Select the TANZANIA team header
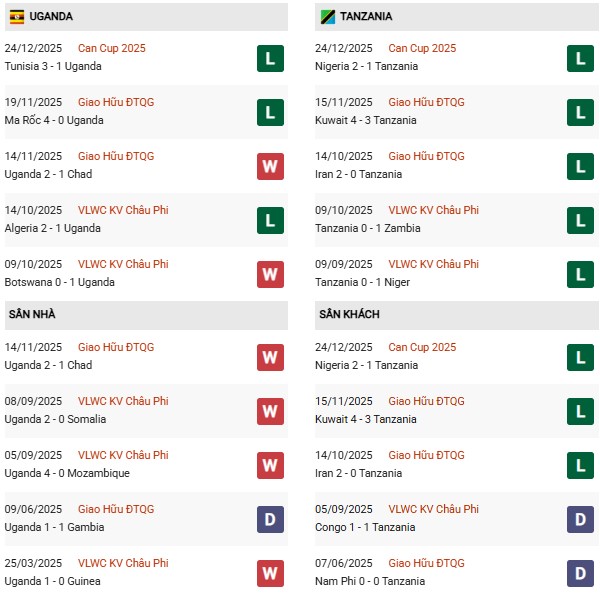600x594 pixels. click(365, 17)
